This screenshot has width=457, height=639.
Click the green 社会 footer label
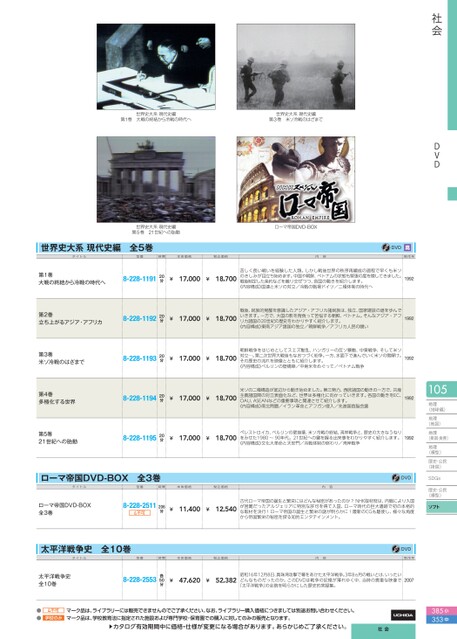[x=383, y=630]
